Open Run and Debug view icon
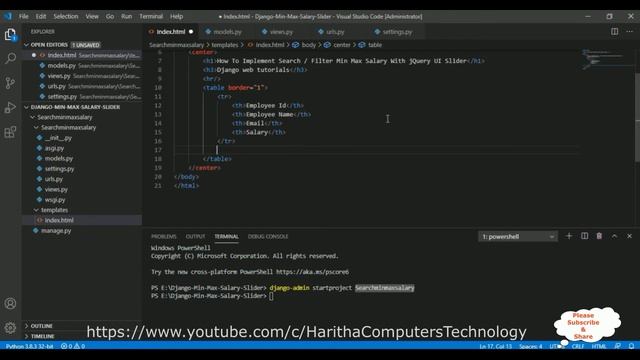 click(x=10, y=108)
